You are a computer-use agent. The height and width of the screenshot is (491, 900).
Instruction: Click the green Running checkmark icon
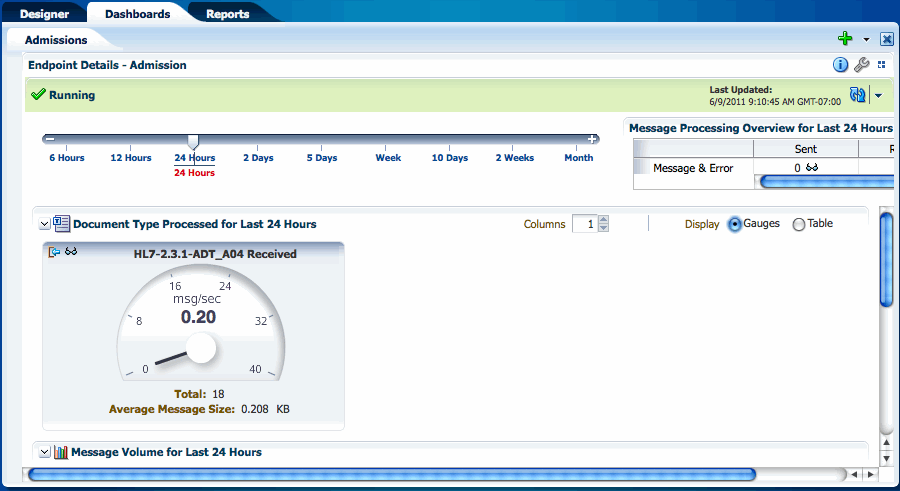tap(38, 94)
